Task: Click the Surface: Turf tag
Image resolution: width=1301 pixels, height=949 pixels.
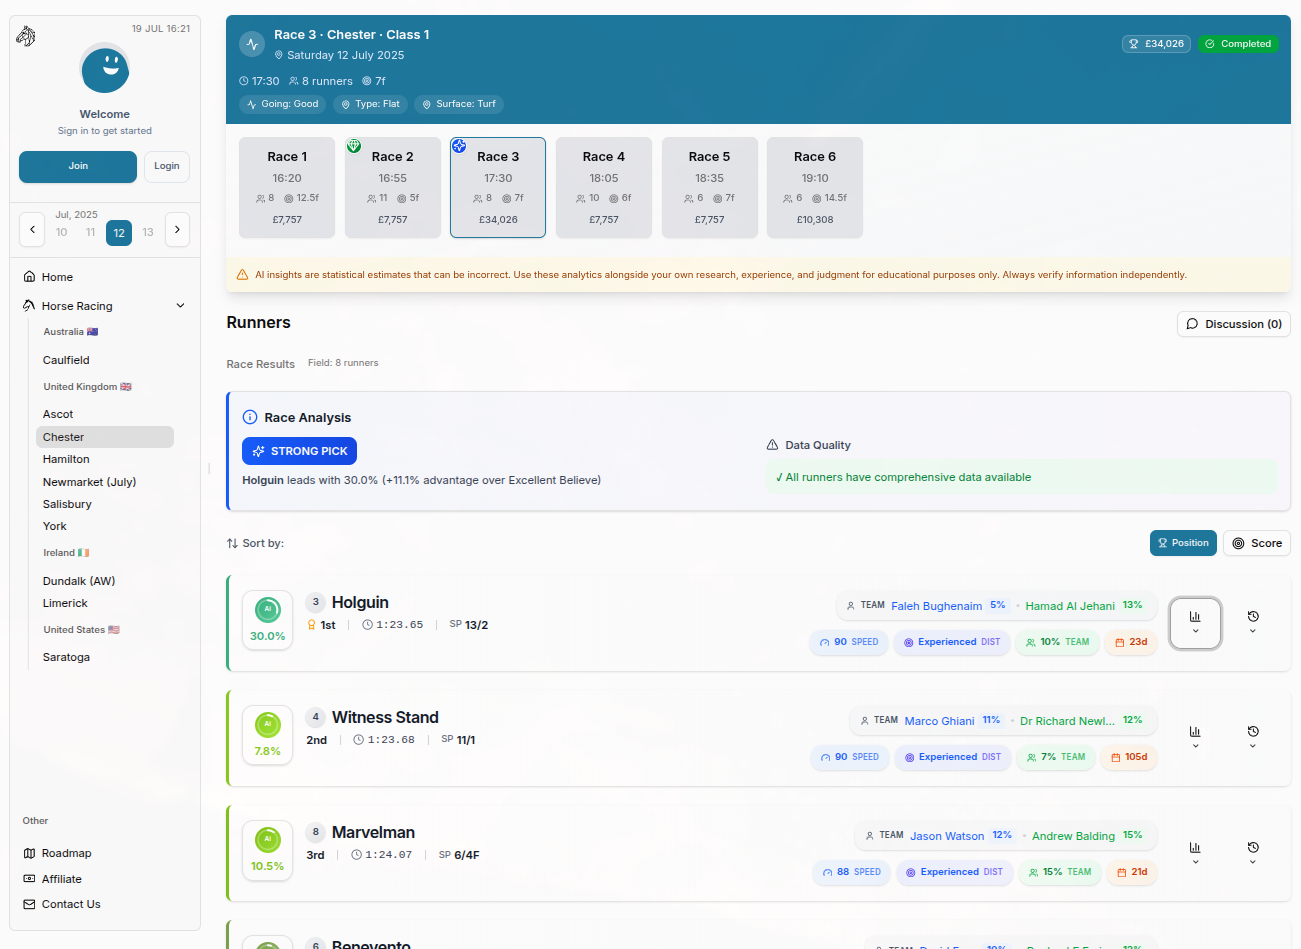Action: pyautogui.click(x=459, y=104)
